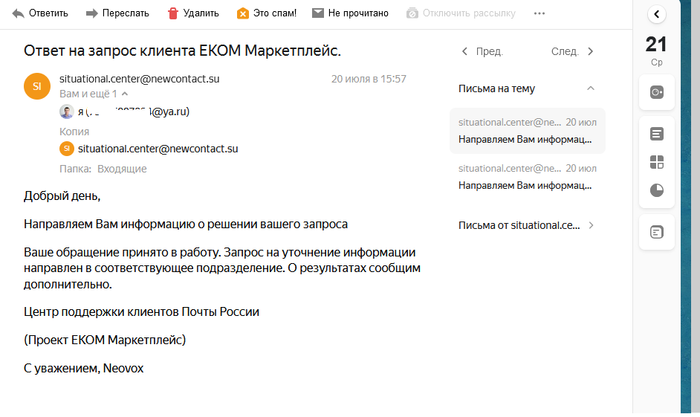Click the orange spam icon
The width and height of the screenshot is (700, 417).
point(242,13)
